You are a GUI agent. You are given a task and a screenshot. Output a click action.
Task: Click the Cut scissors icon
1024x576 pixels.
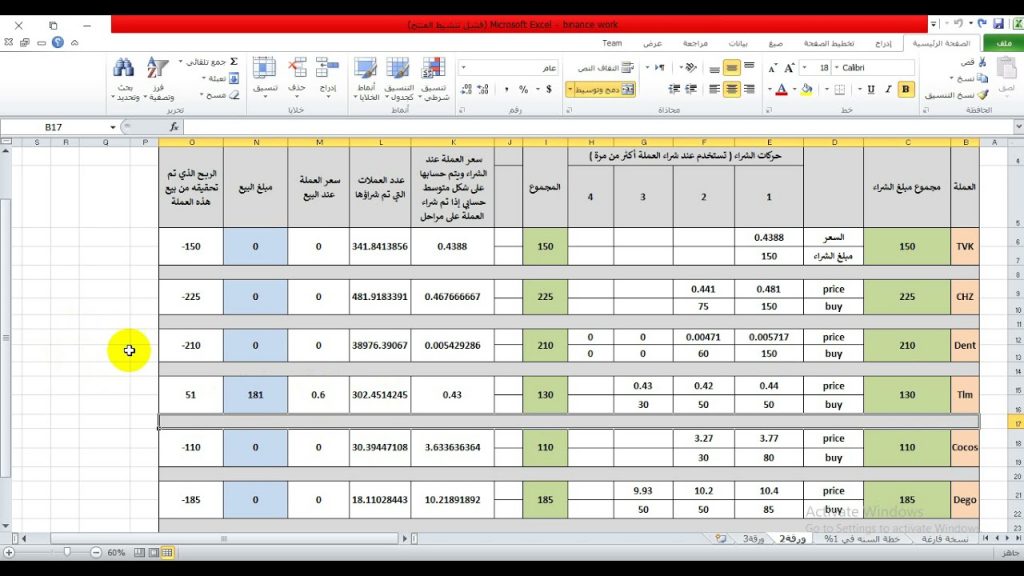click(982, 62)
